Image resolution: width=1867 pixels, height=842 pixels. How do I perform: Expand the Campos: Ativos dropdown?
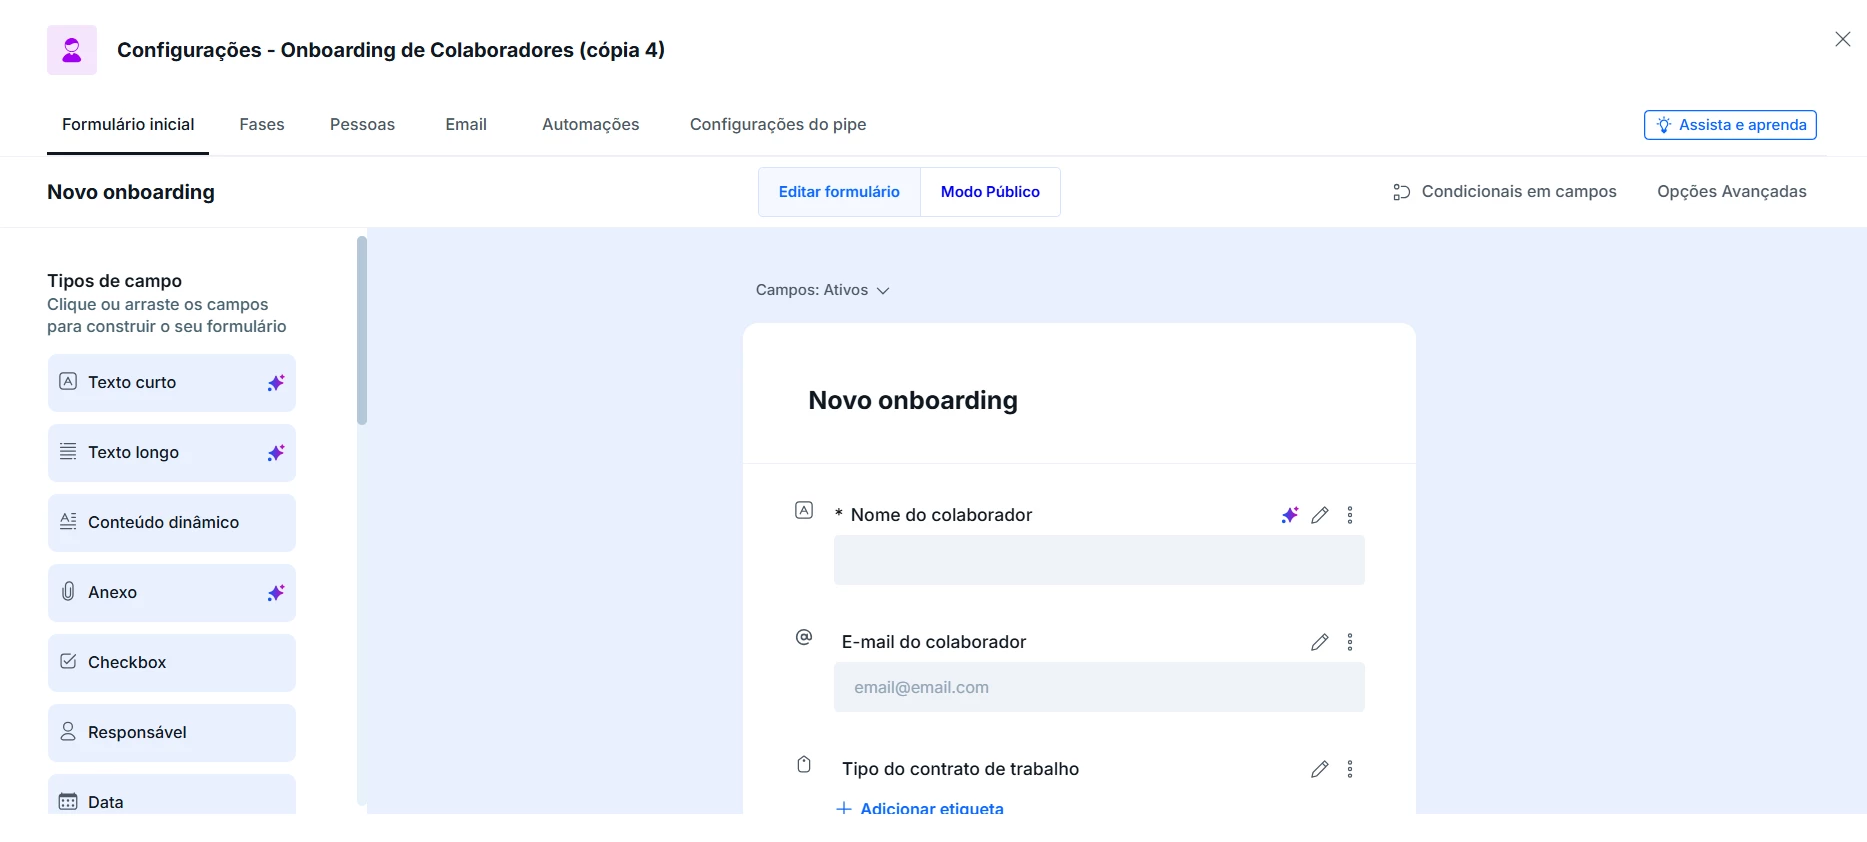822,290
